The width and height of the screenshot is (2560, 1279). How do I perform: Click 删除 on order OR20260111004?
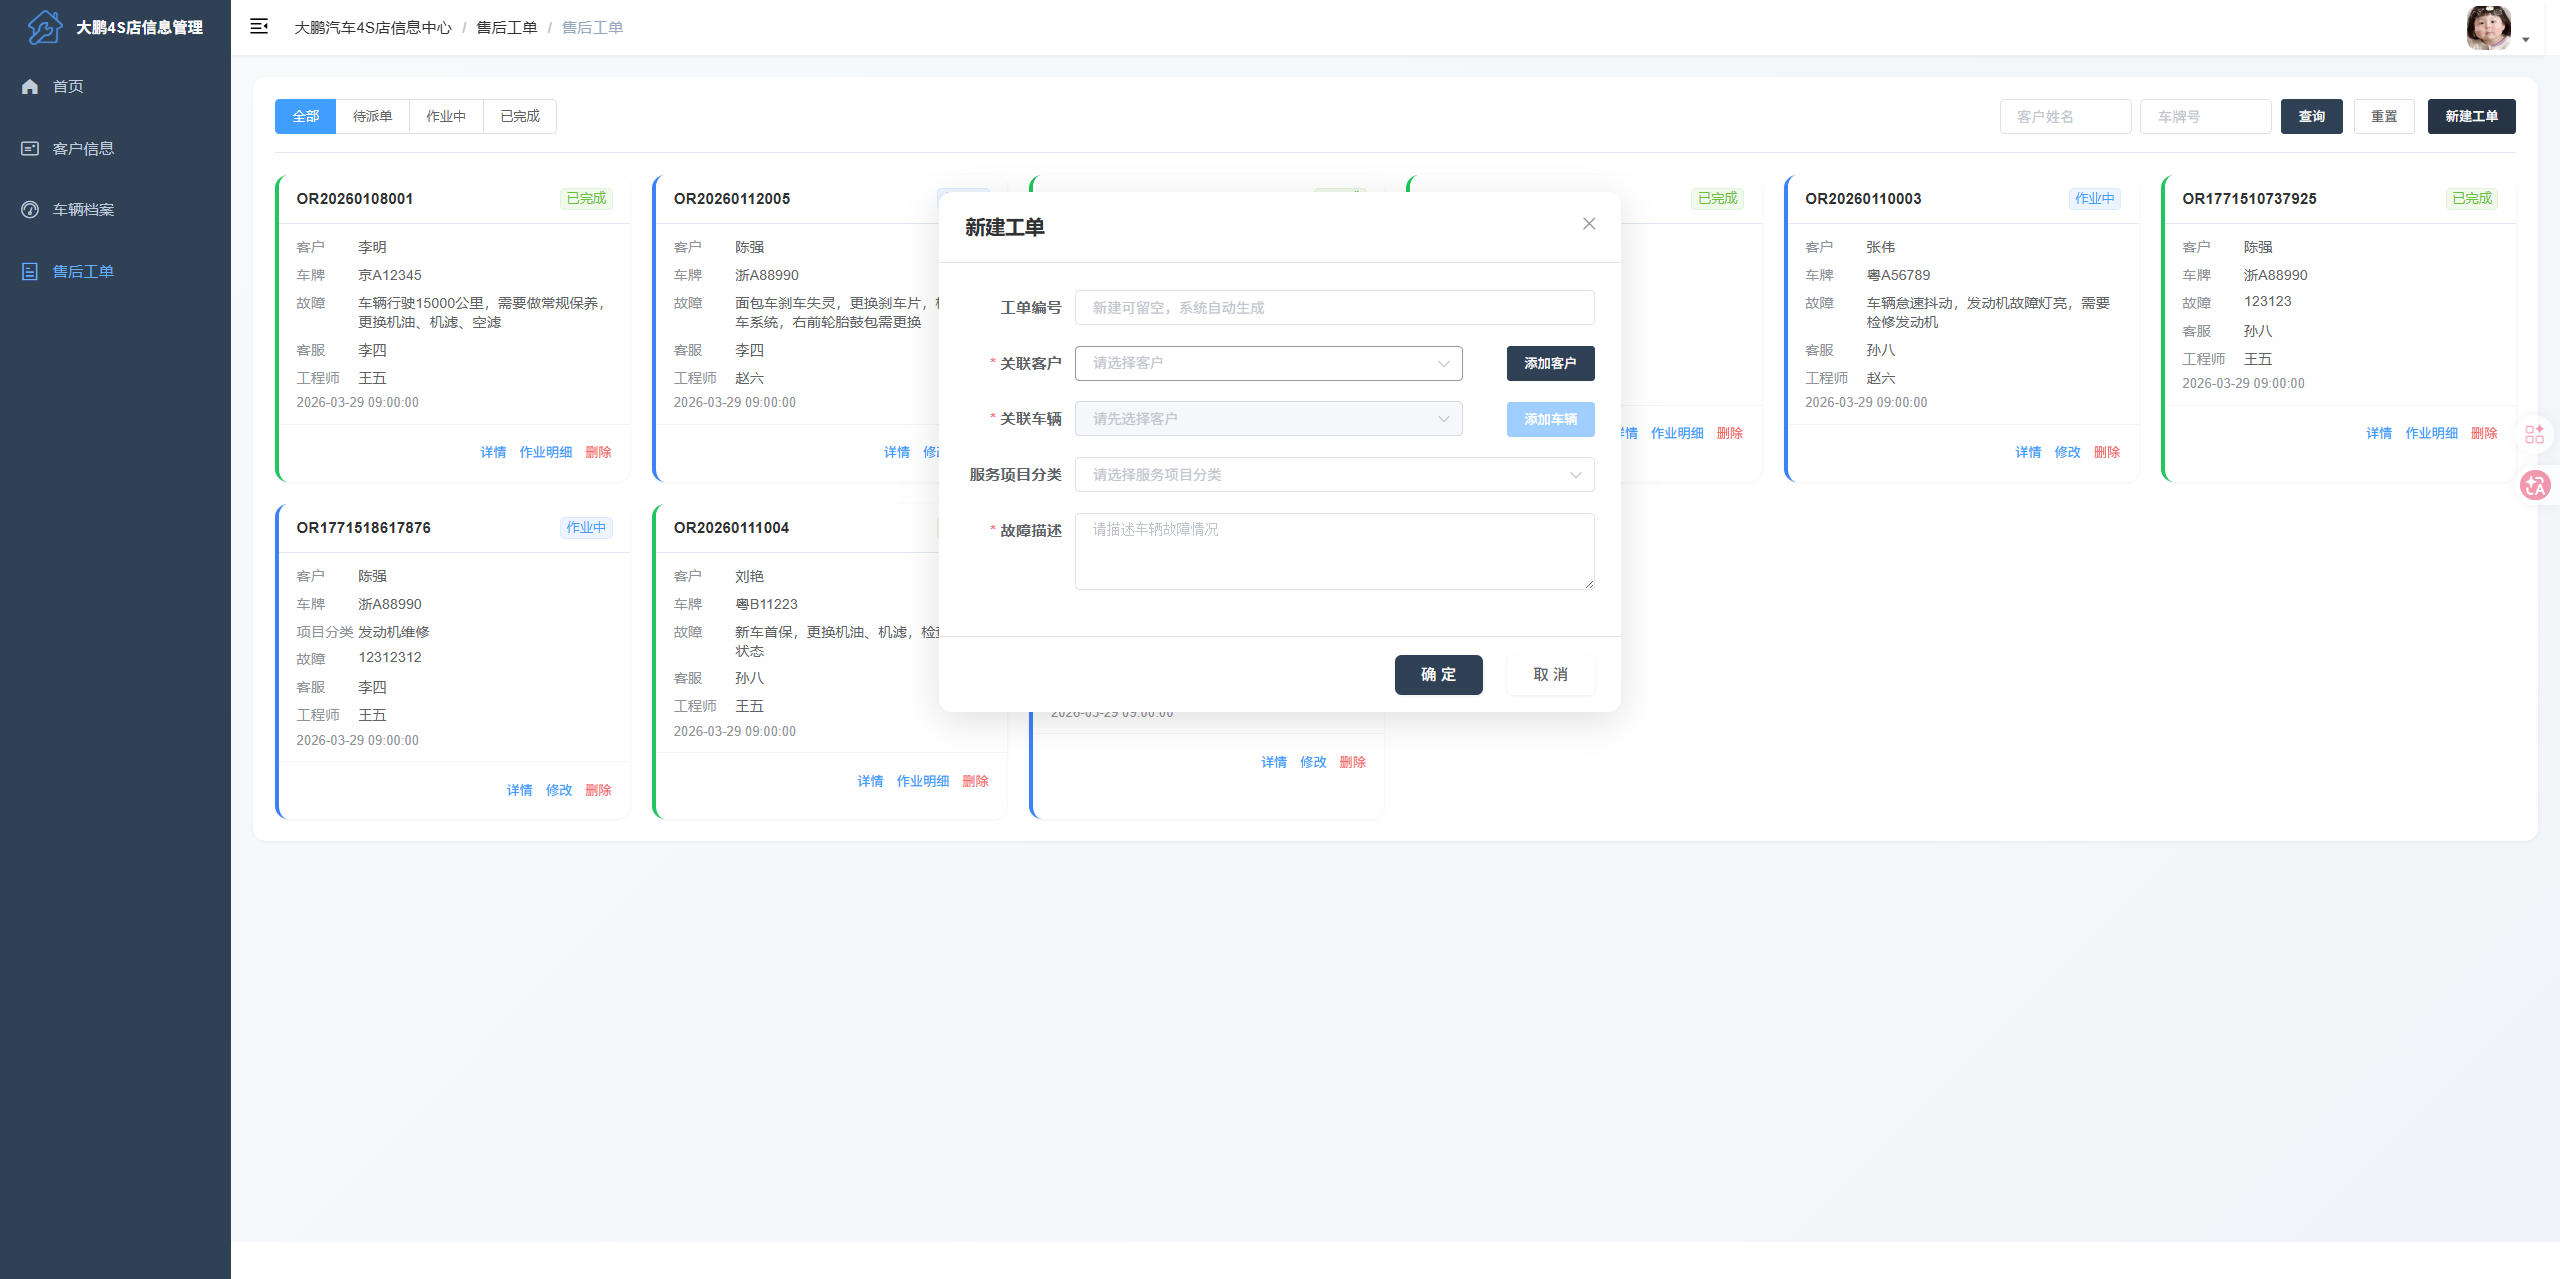975,781
